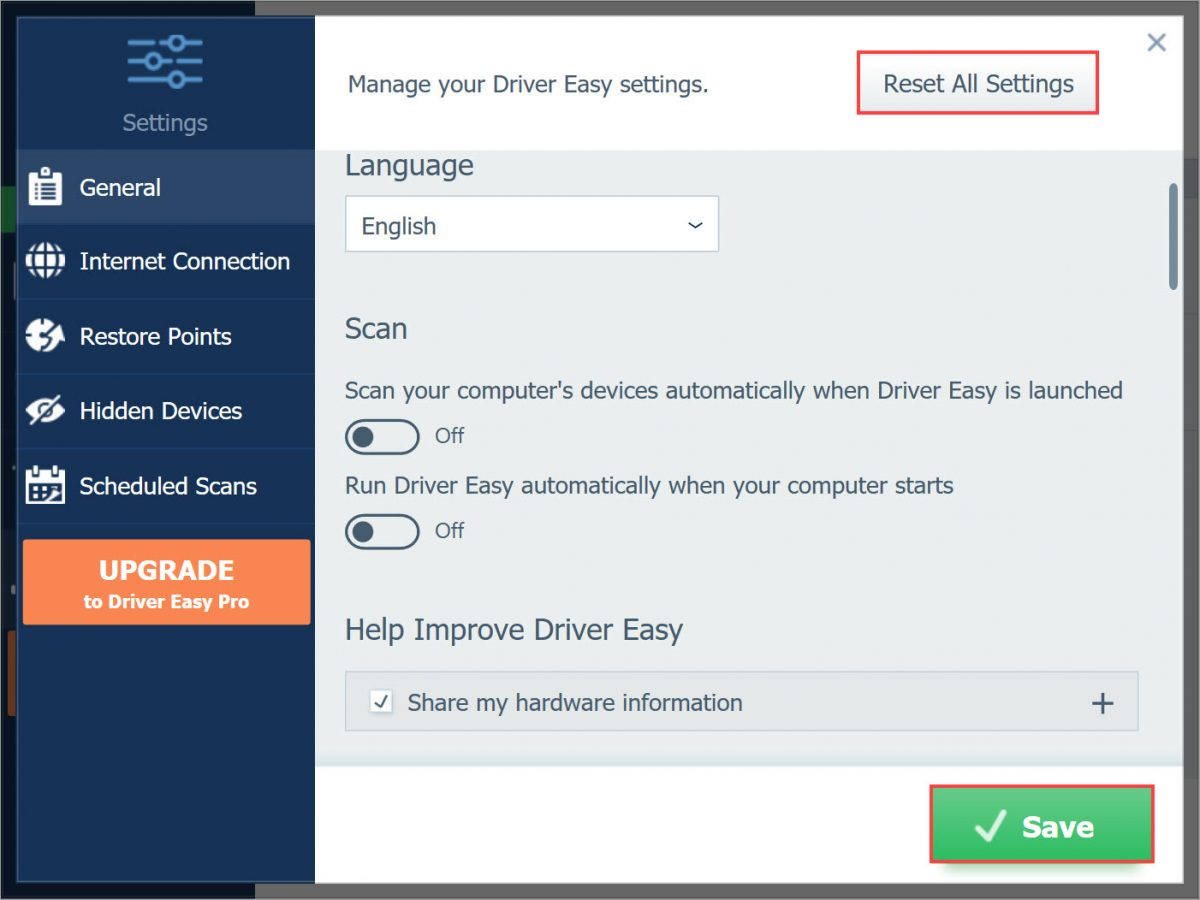Click the settings panel vertical scrollbar
The image size is (1200, 900).
point(1173,238)
